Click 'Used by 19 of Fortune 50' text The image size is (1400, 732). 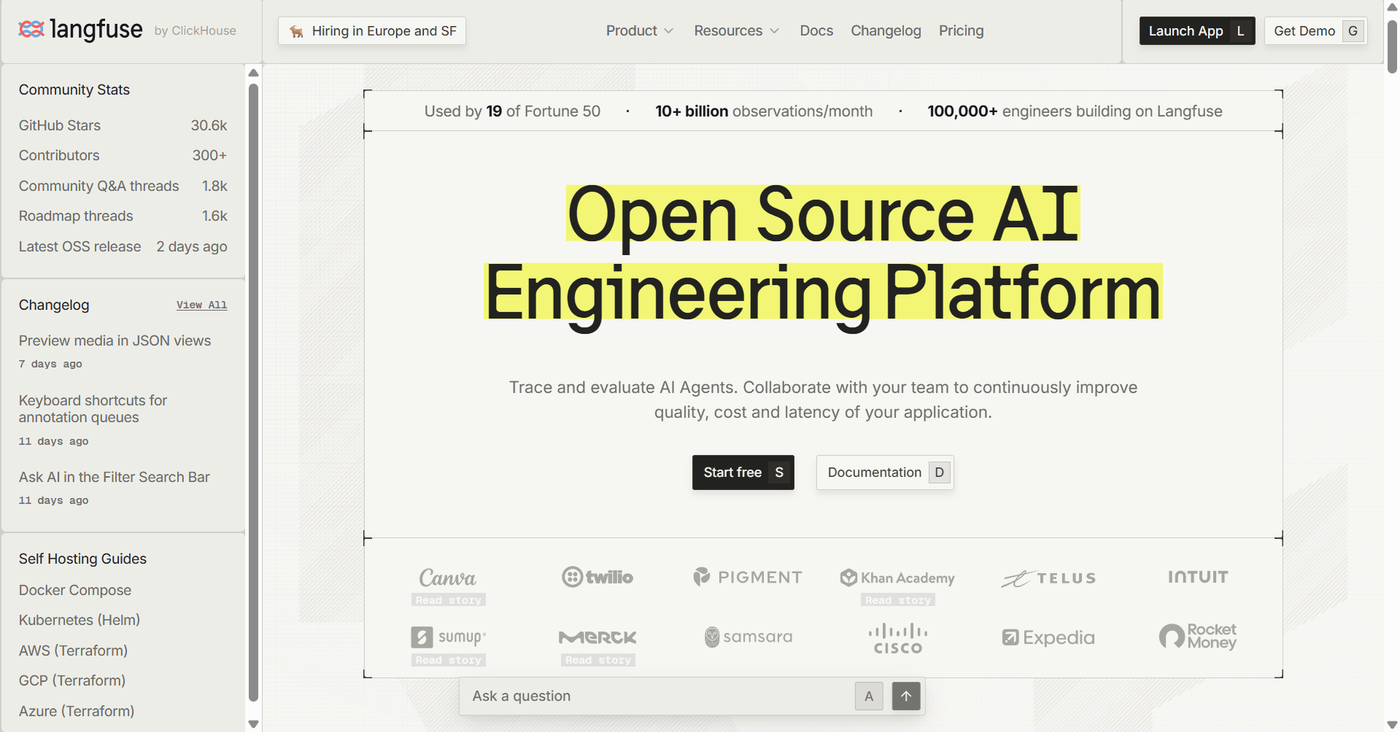pos(512,111)
